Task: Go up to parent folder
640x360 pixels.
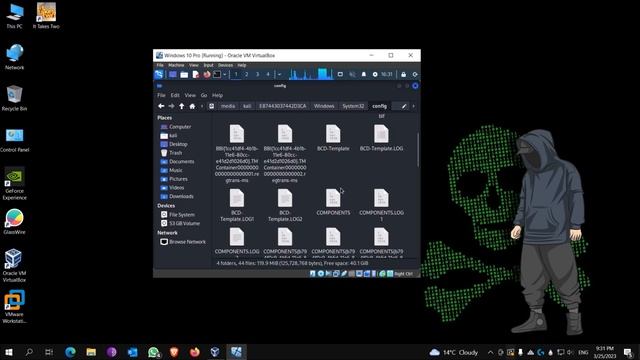Action: point(182,106)
